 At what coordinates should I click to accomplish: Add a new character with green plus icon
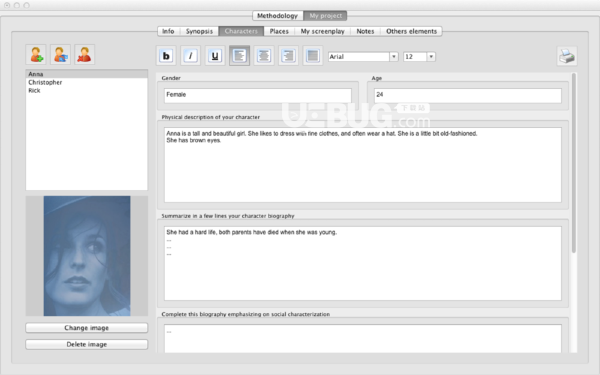(36, 55)
